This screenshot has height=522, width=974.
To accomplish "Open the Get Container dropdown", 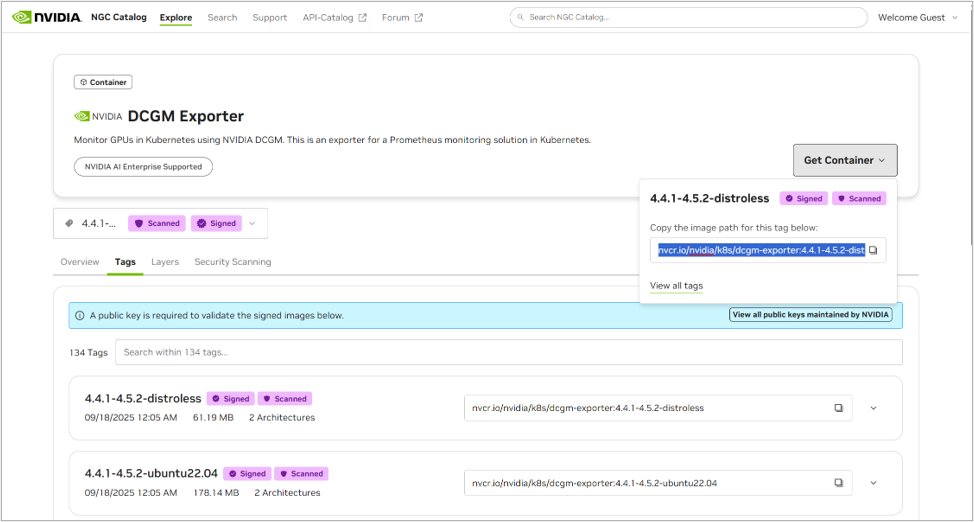I will pyautogui.click(x=844, y=160).
